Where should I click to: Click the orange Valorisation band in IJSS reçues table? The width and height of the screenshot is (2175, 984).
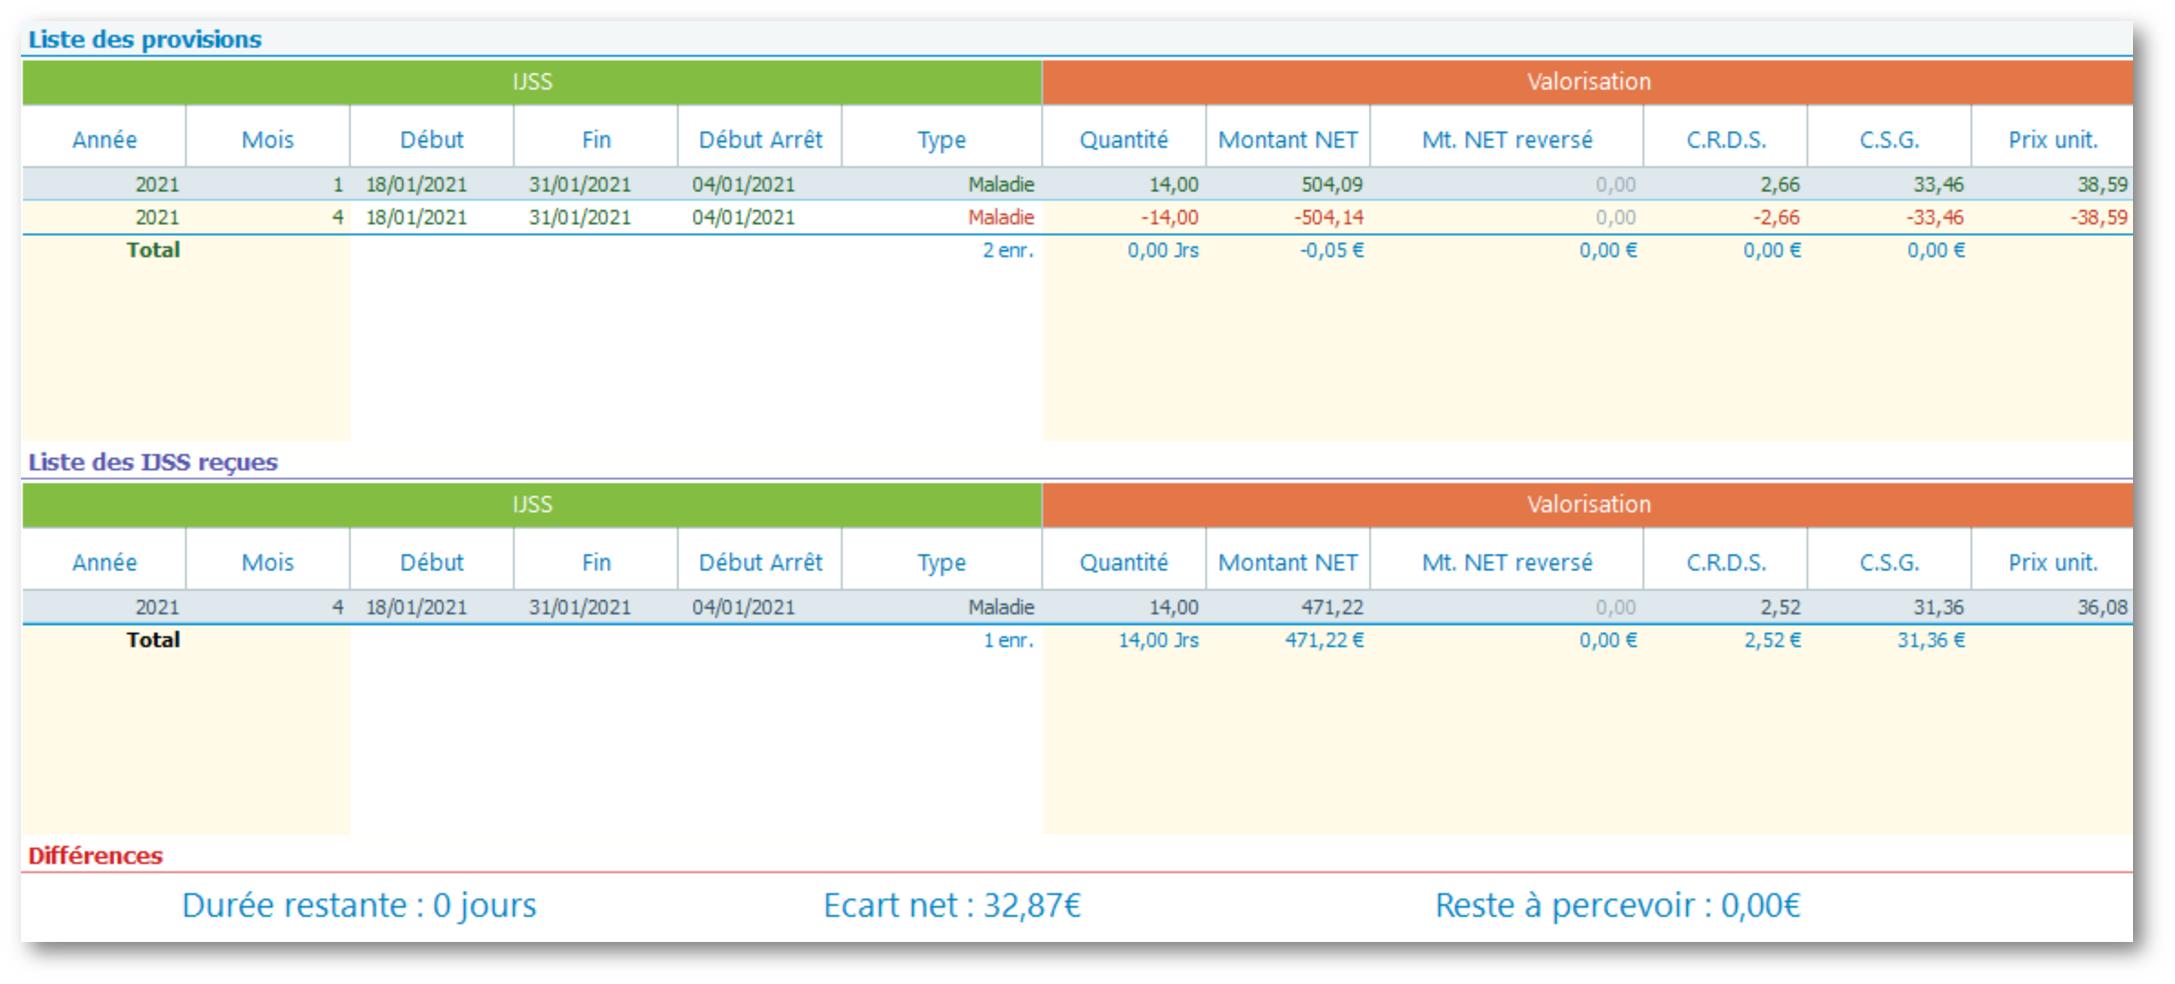(1588, 505)
